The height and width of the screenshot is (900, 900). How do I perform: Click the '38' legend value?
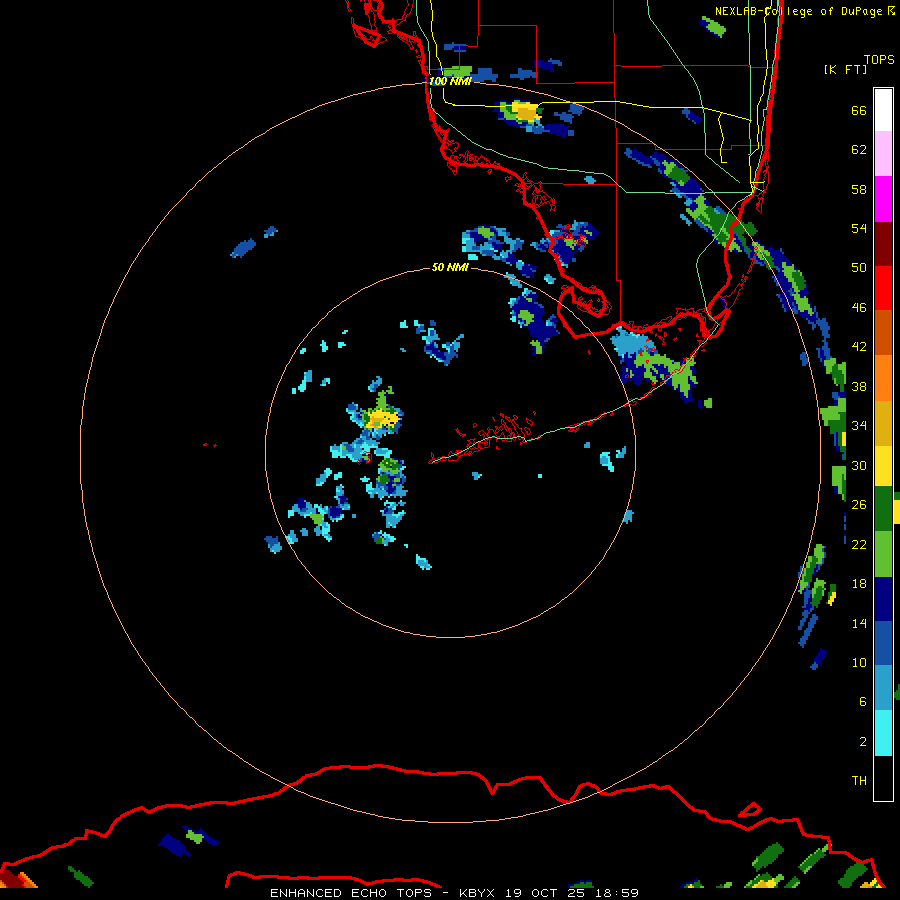[x=859, y=387]
